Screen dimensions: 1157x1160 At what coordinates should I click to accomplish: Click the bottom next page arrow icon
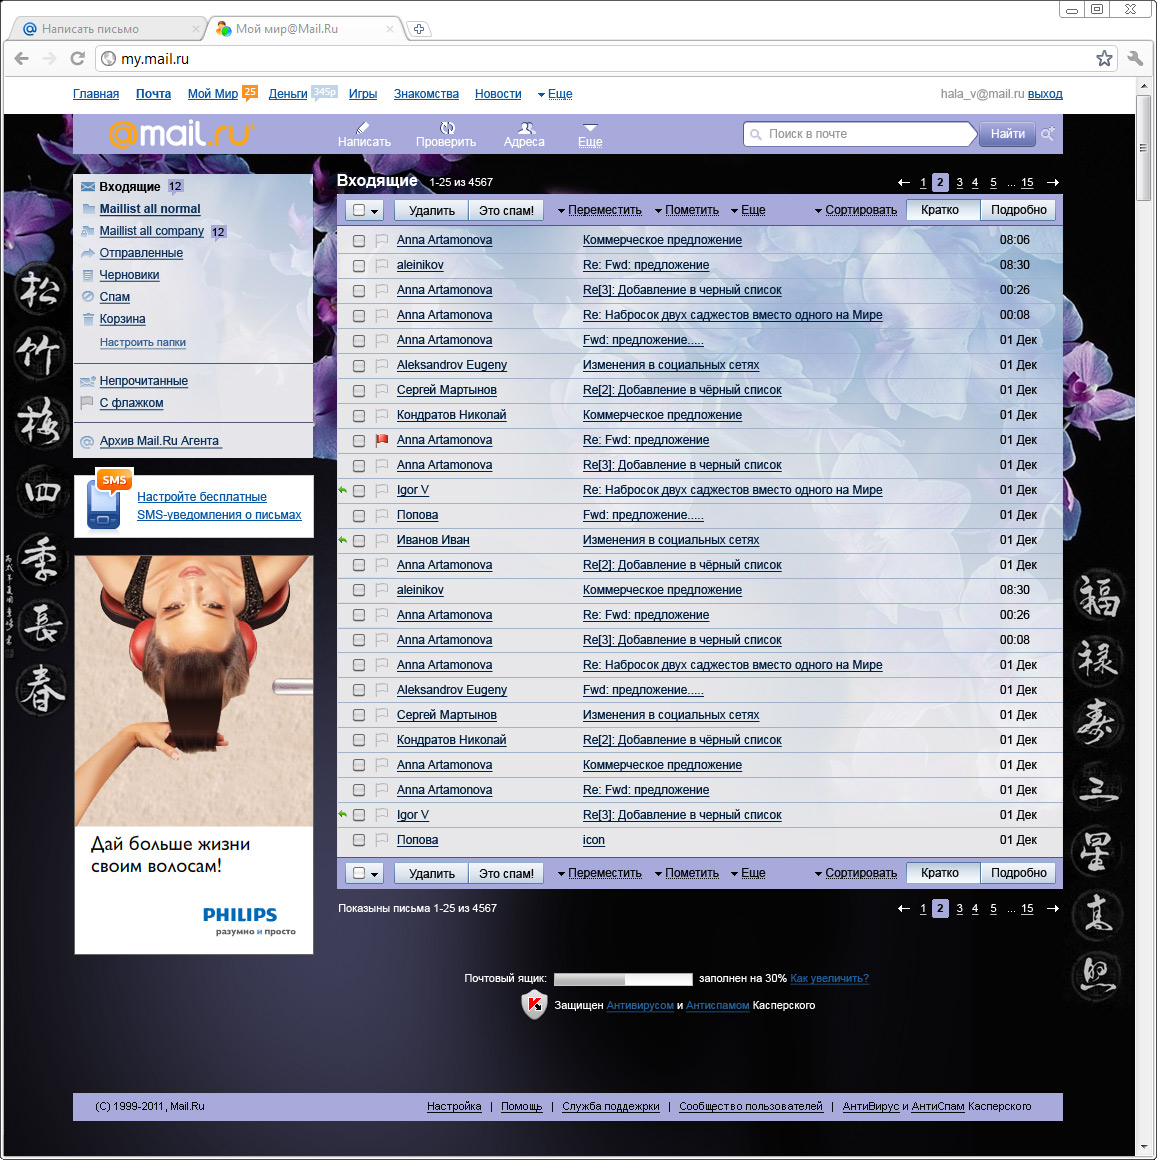tap(1053, 908)
